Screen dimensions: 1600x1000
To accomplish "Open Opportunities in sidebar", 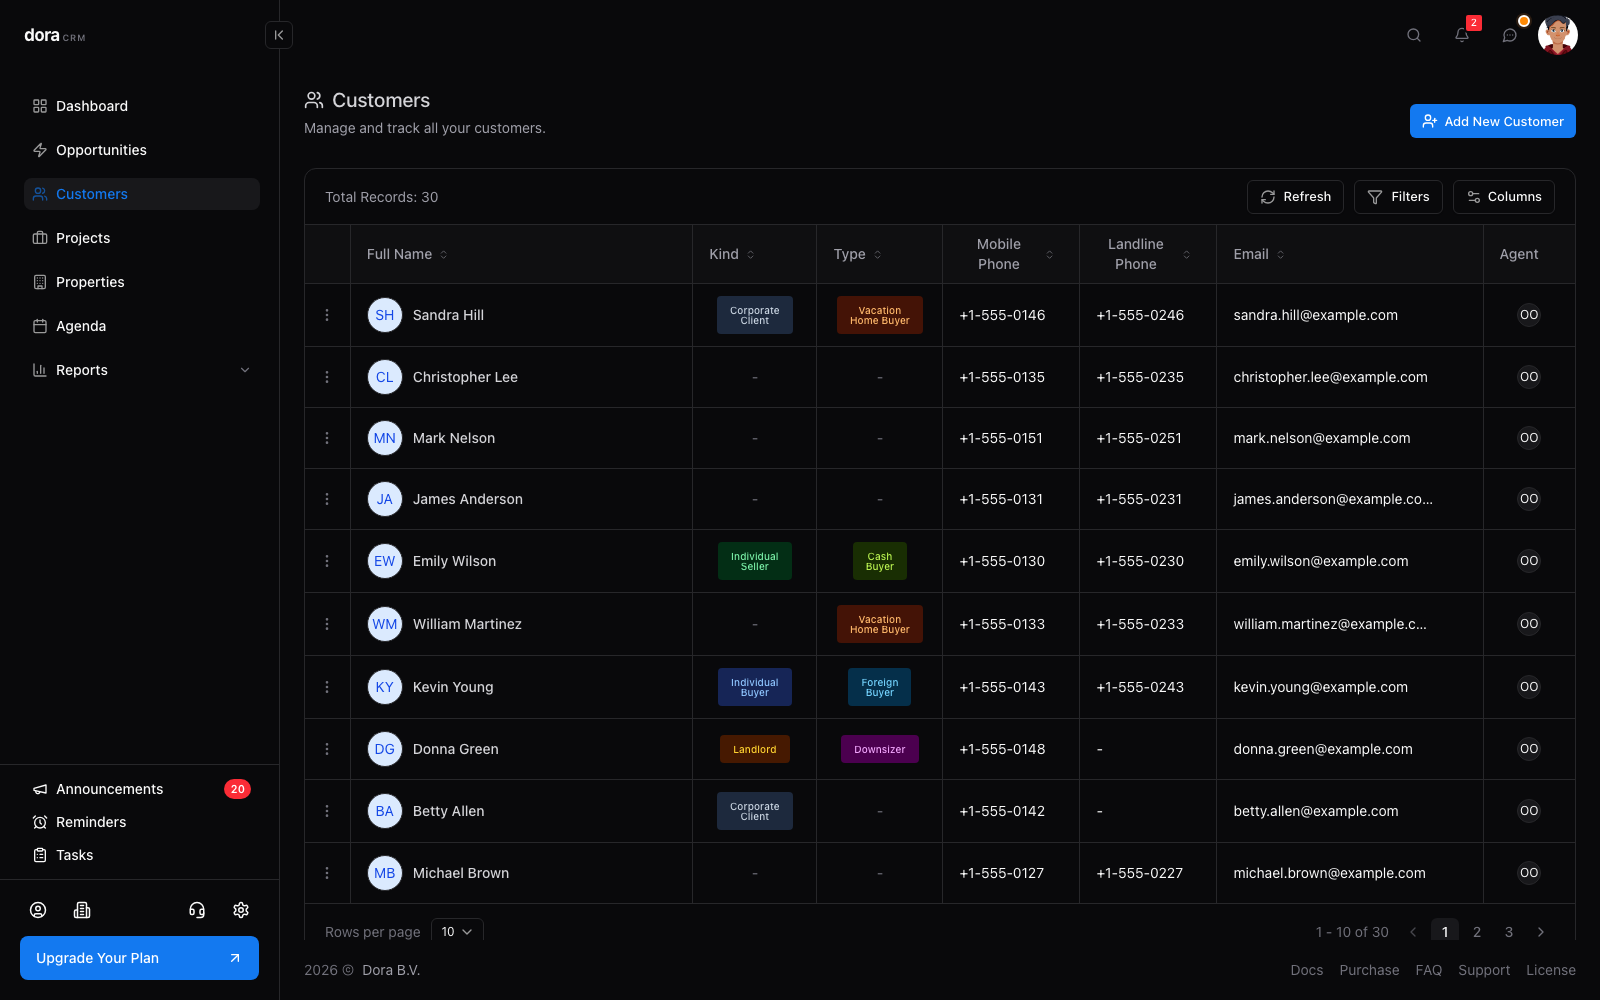I will [142, 150].
